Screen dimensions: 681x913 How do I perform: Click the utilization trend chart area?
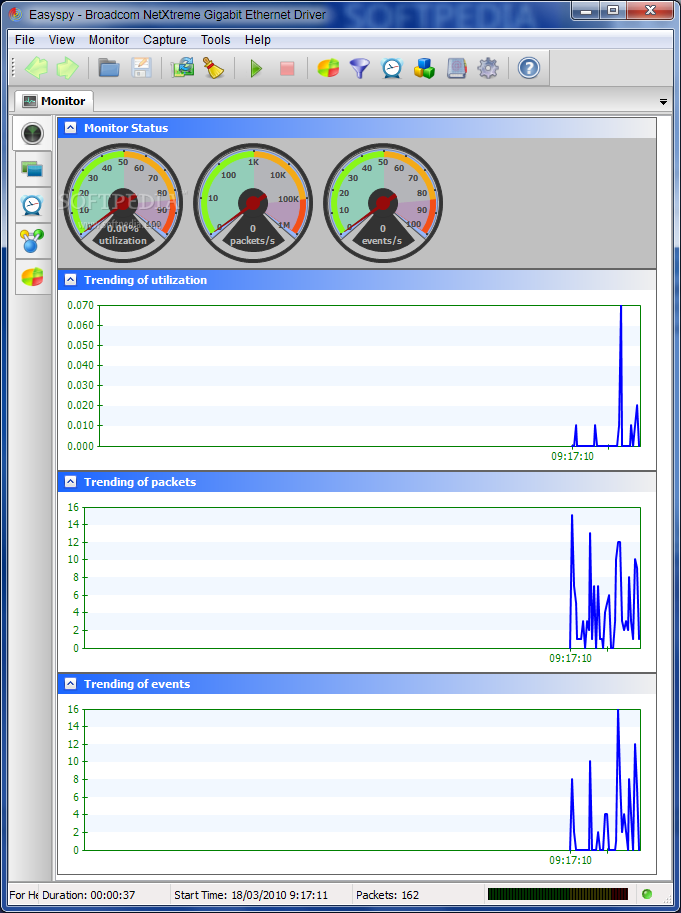(x=370, y=376)
